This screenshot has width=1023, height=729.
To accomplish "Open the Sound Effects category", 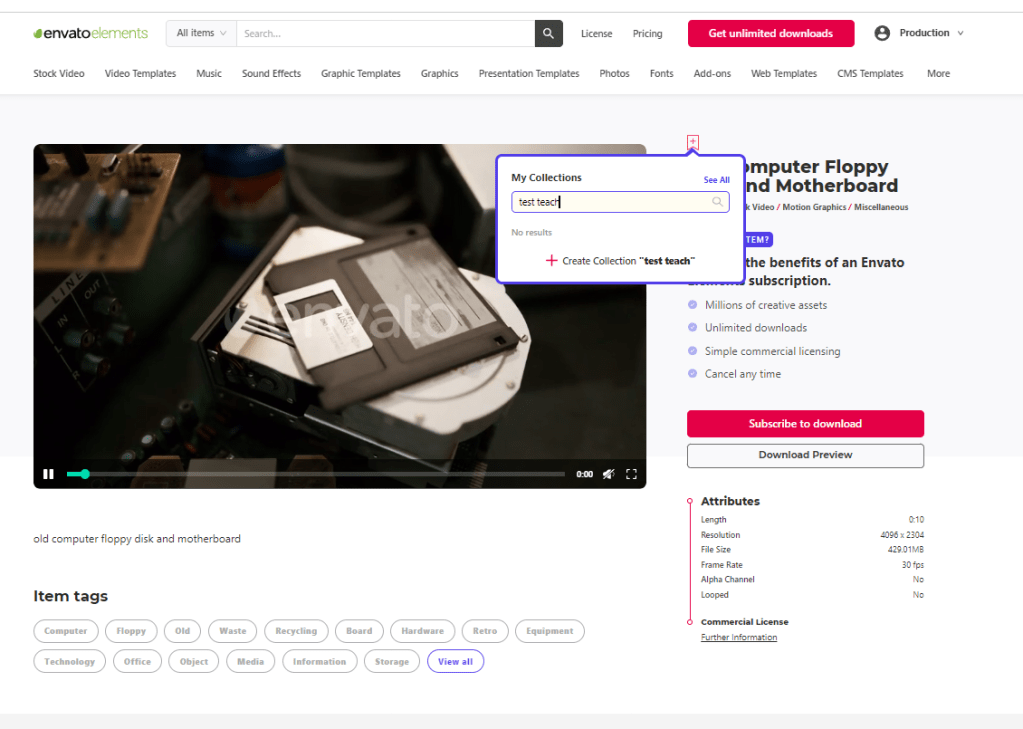I will [x=271, y=74].
